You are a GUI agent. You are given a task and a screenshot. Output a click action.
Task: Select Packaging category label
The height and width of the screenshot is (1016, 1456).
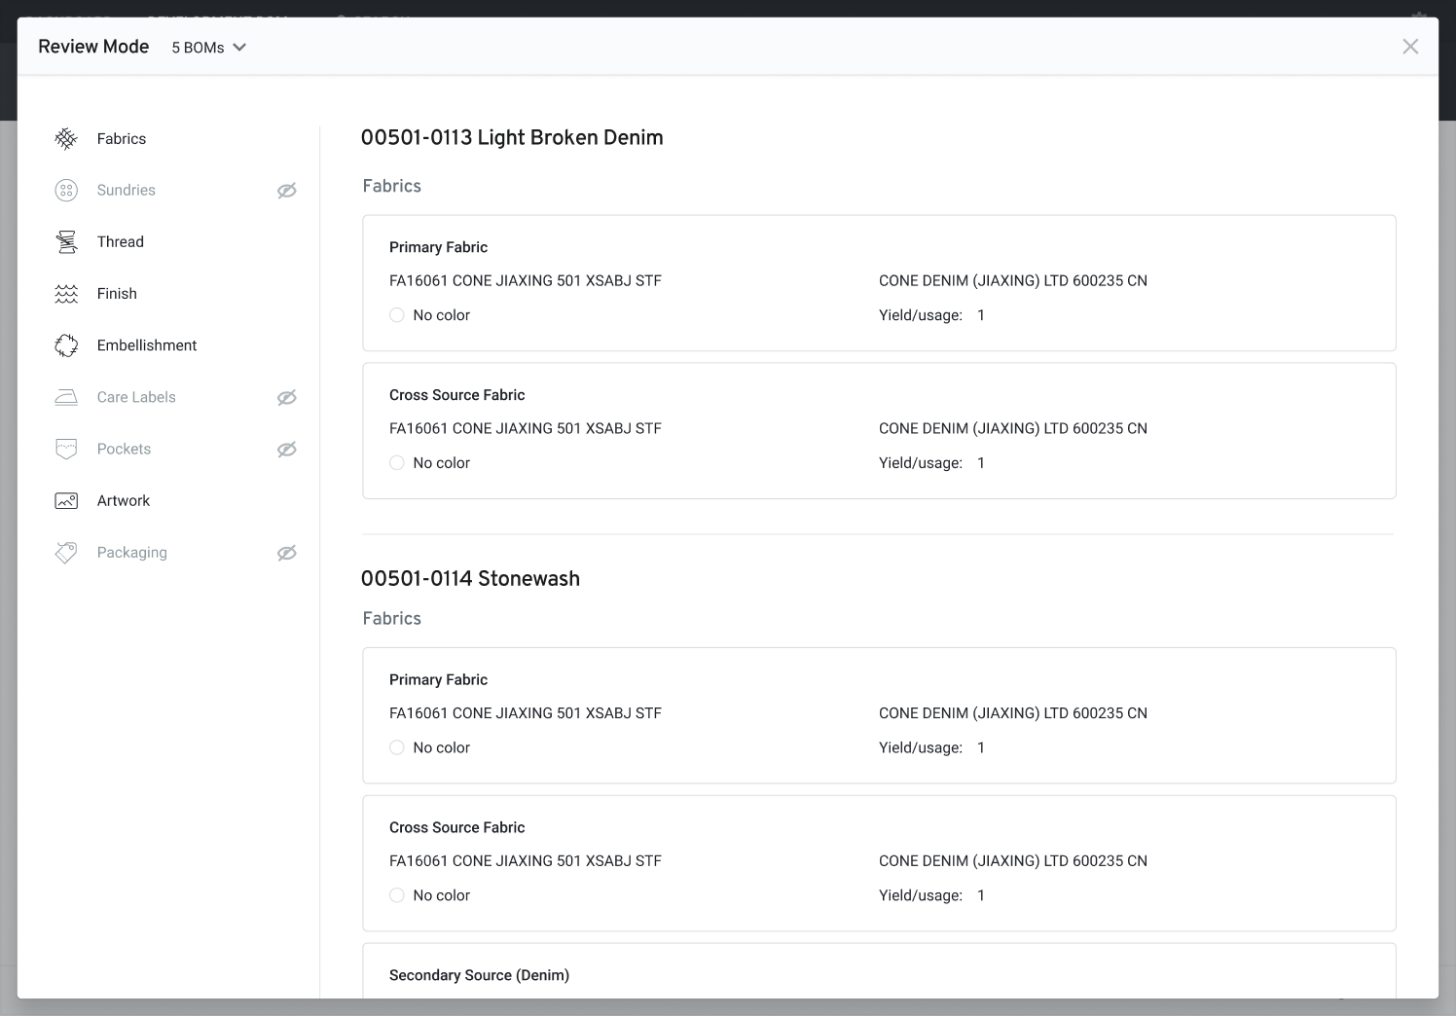(x=132, y=552)
